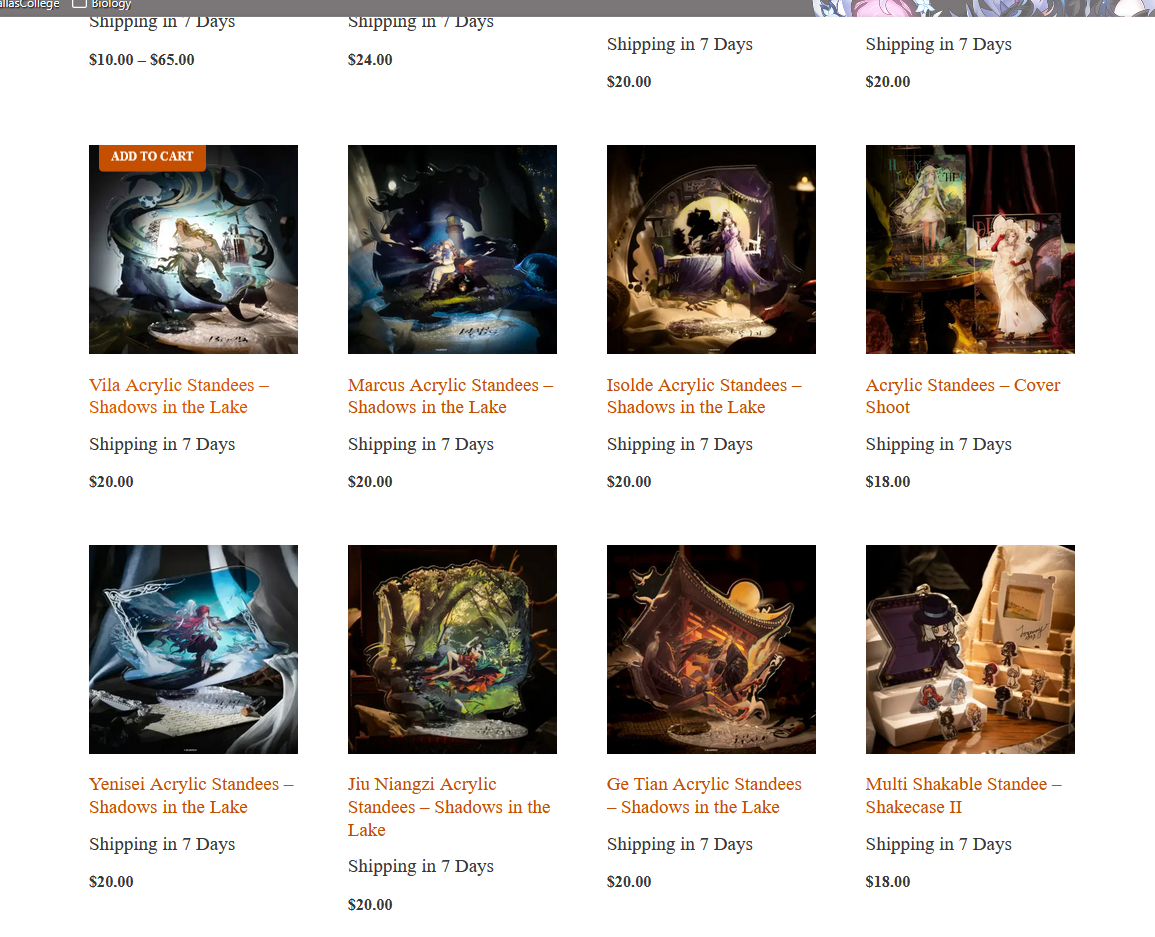
Task: Open Cover Shoot standees product image
Action: tap(970, 249)
